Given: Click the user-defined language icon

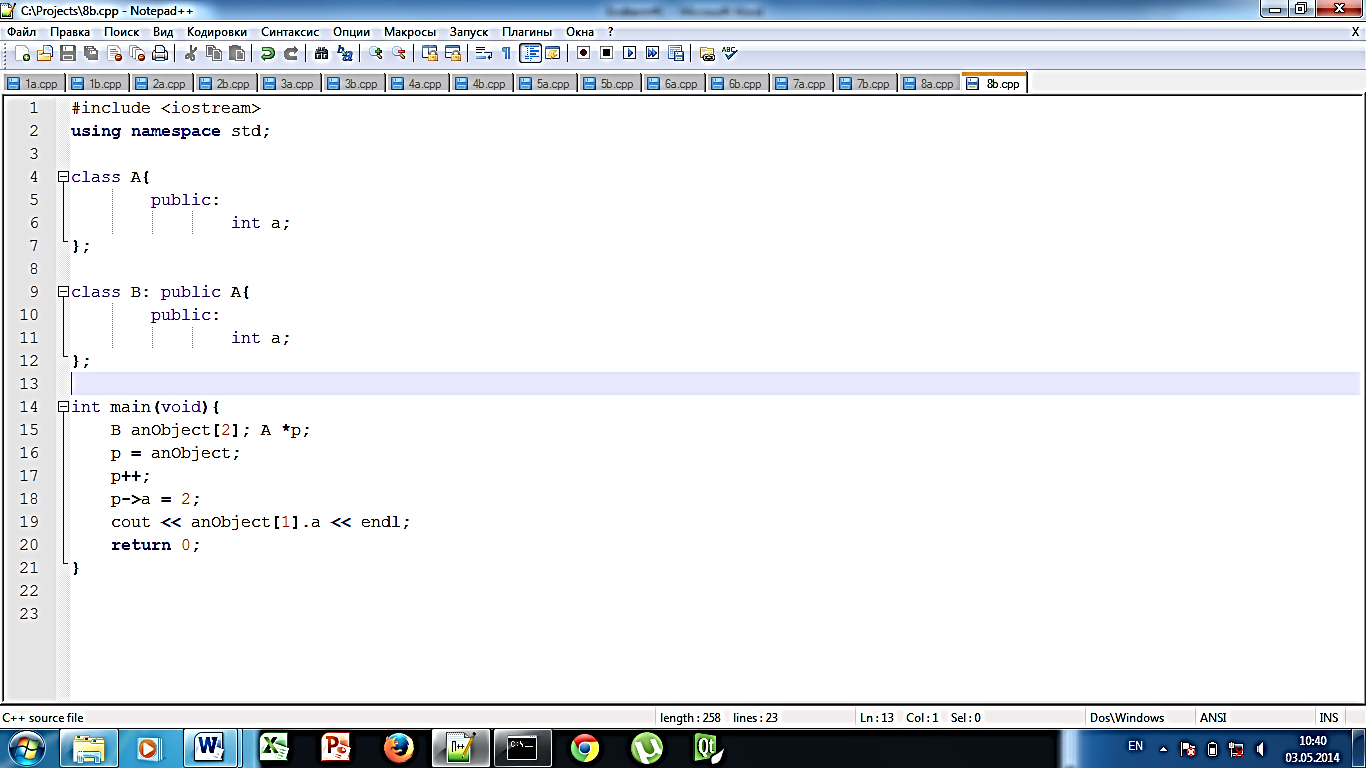Looking at the screenshot, I should tap(552, 53).
